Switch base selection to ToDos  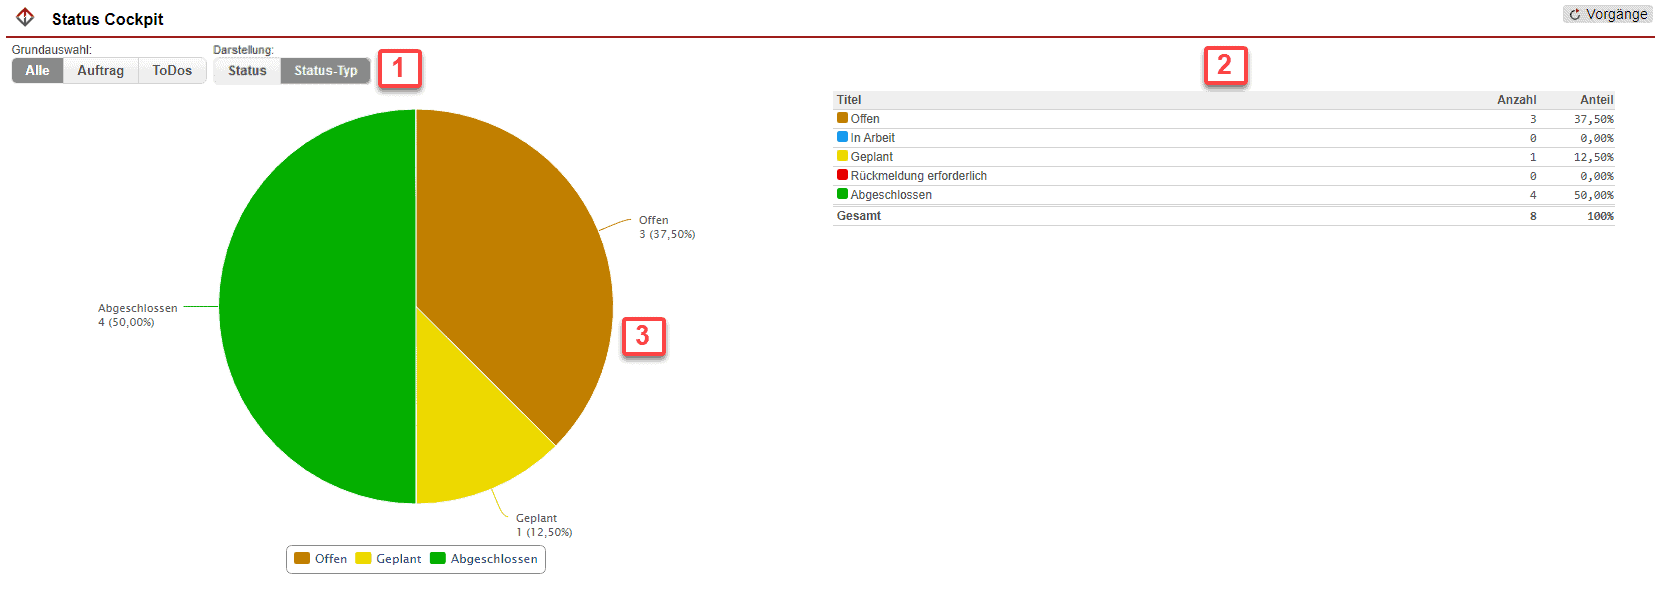click(172, 71)
